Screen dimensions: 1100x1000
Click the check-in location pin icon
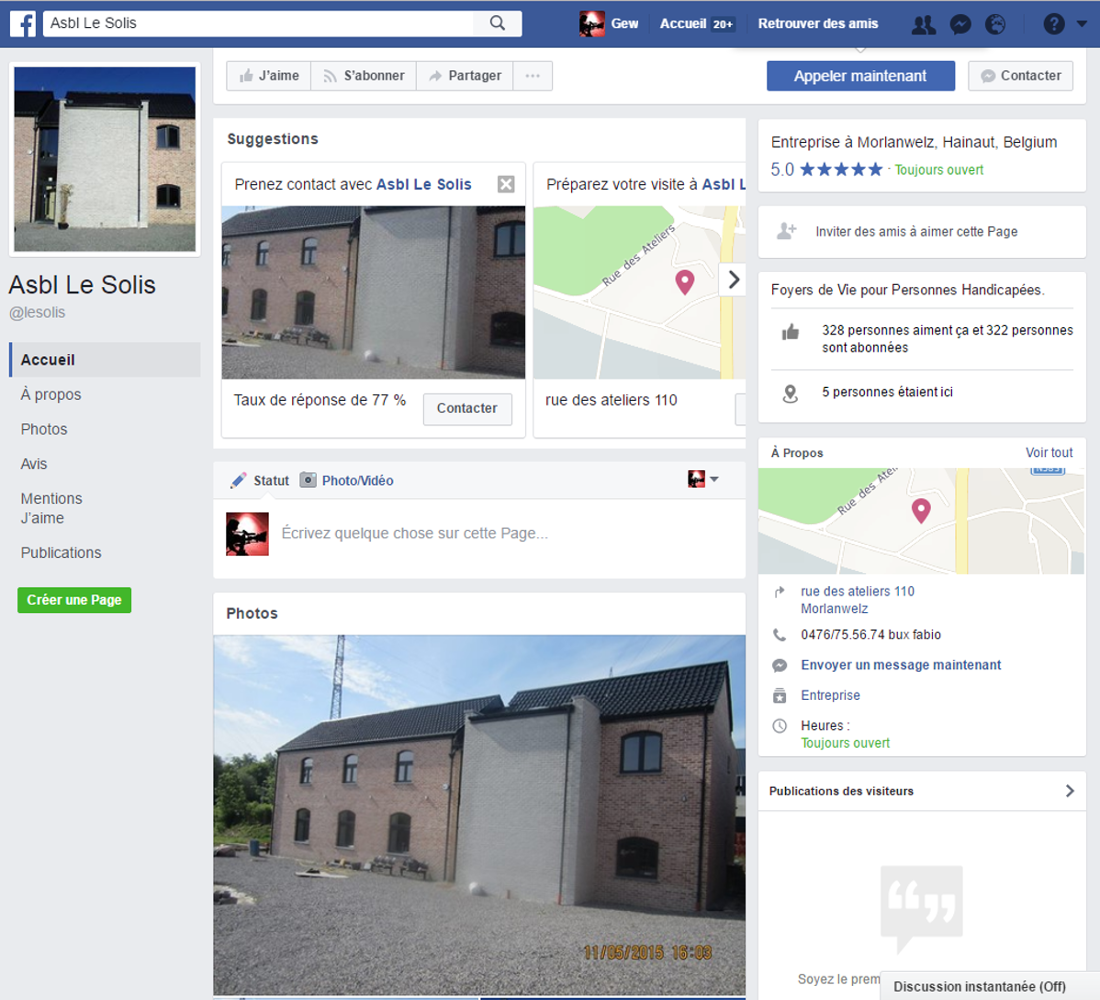click(790, 394)
